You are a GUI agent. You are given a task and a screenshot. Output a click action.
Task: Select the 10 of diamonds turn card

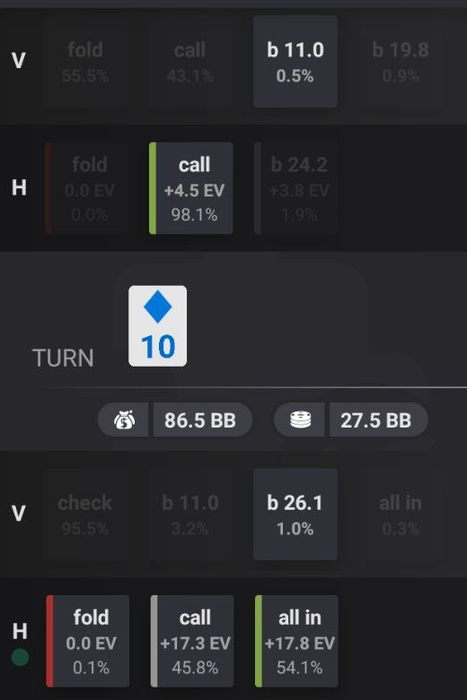[x=158, y=326]
